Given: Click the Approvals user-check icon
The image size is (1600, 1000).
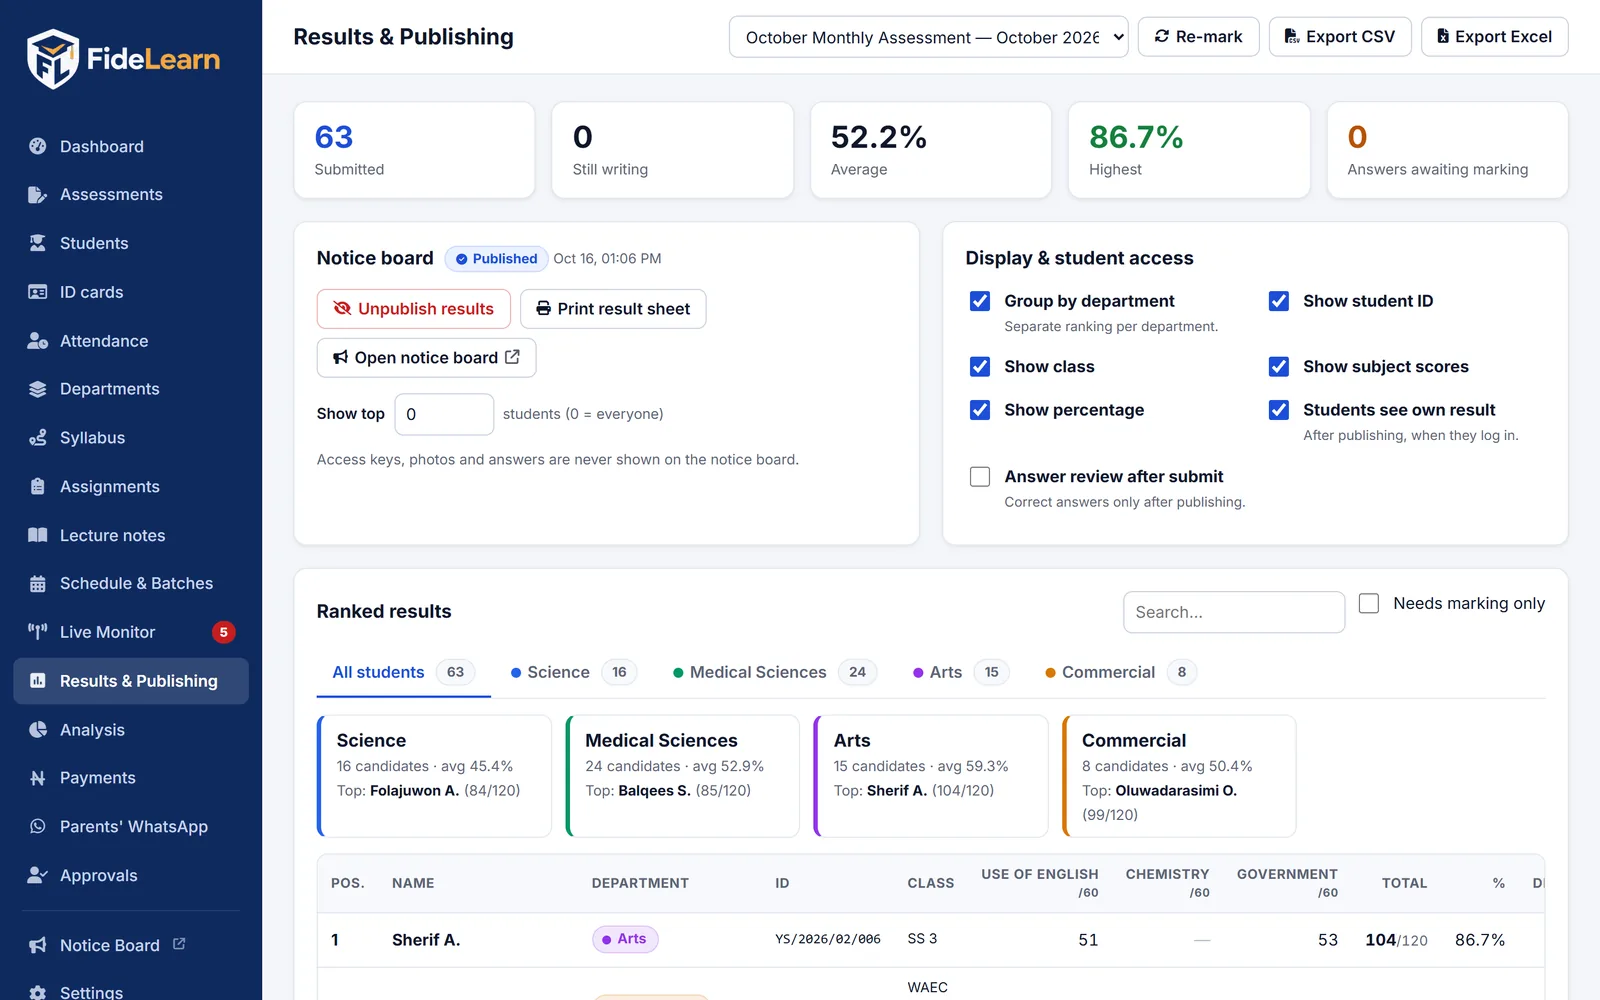Looking at the screenshot, I should [38, 875].
